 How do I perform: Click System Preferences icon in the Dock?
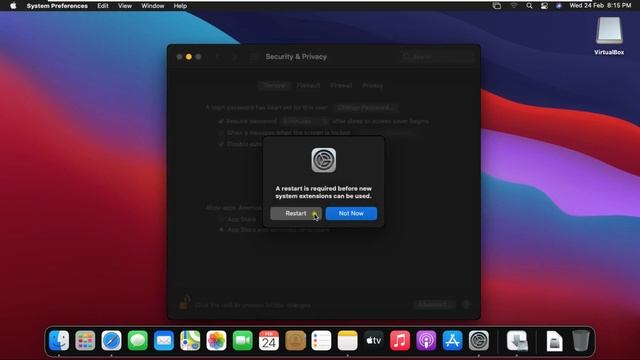[x=479, y=340]
